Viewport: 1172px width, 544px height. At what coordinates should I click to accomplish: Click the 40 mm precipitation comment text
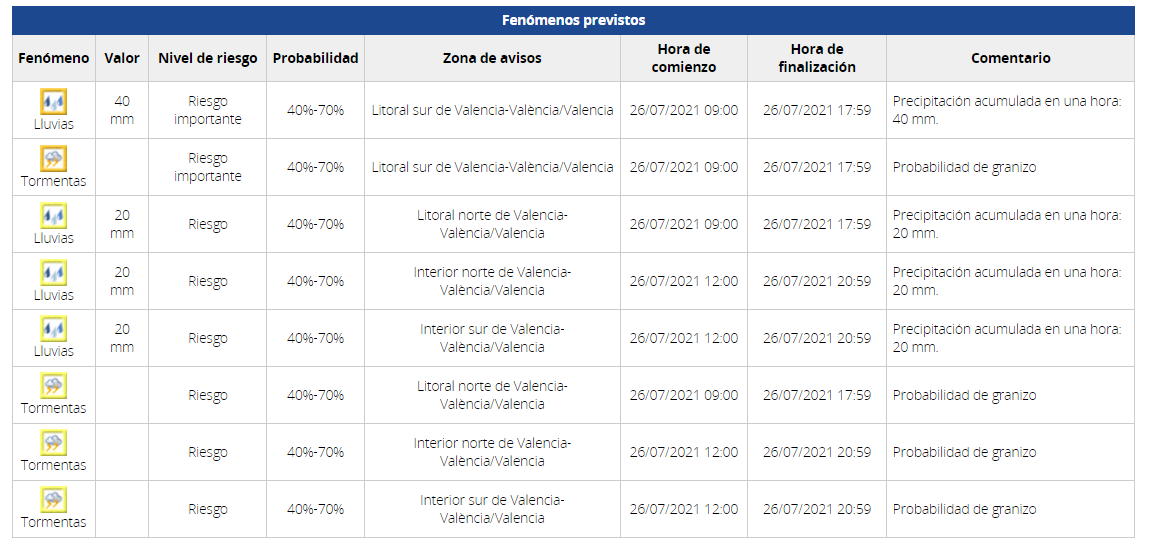pos(1007,110)
